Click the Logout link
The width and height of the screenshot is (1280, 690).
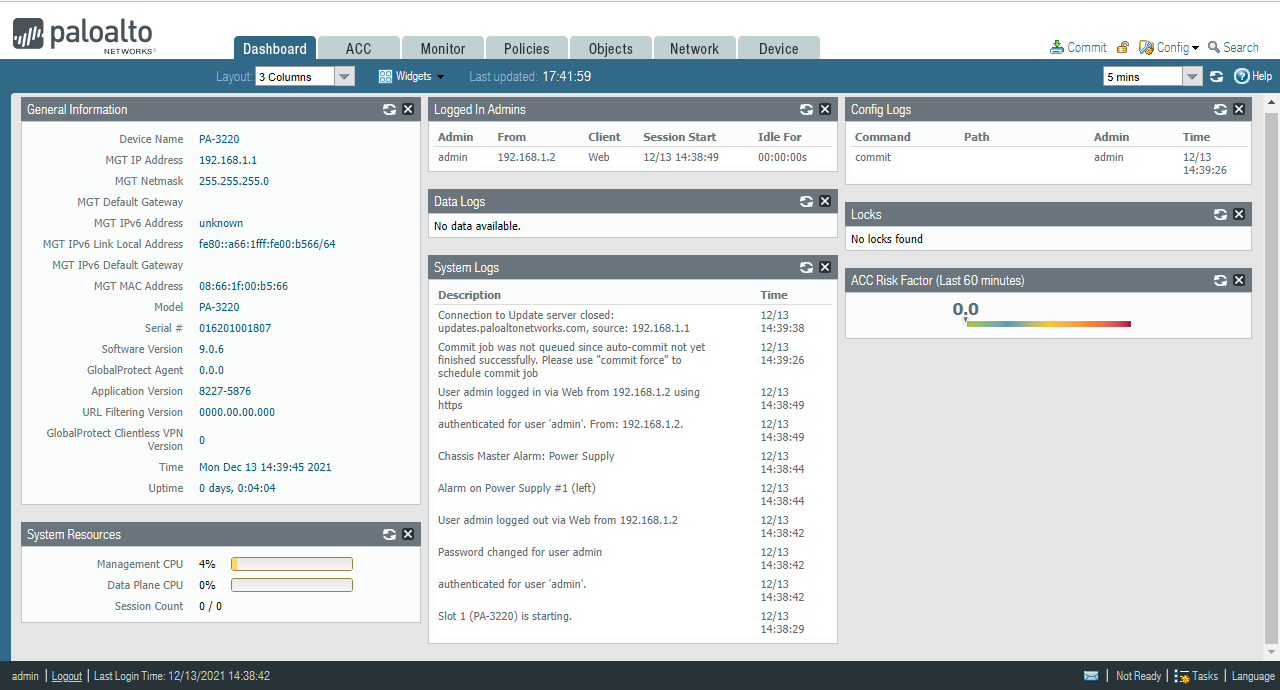click(x=67, y=676)
